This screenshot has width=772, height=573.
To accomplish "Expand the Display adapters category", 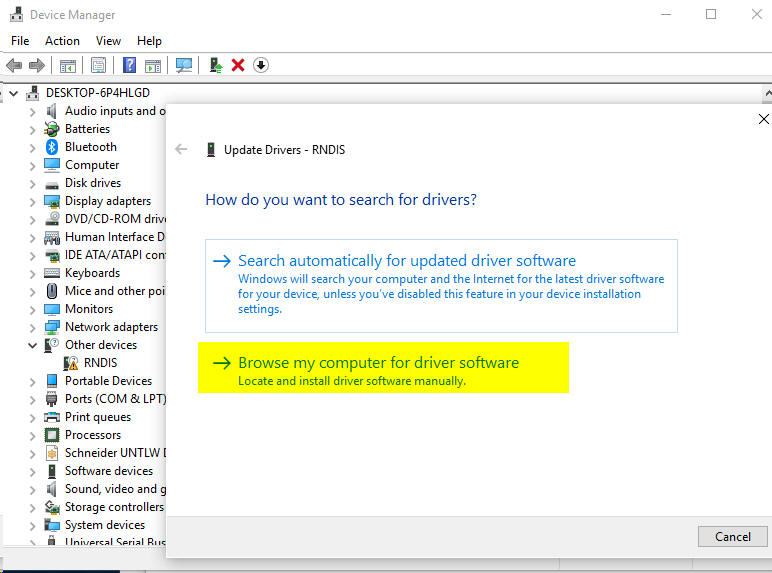I will pos(32,202).
